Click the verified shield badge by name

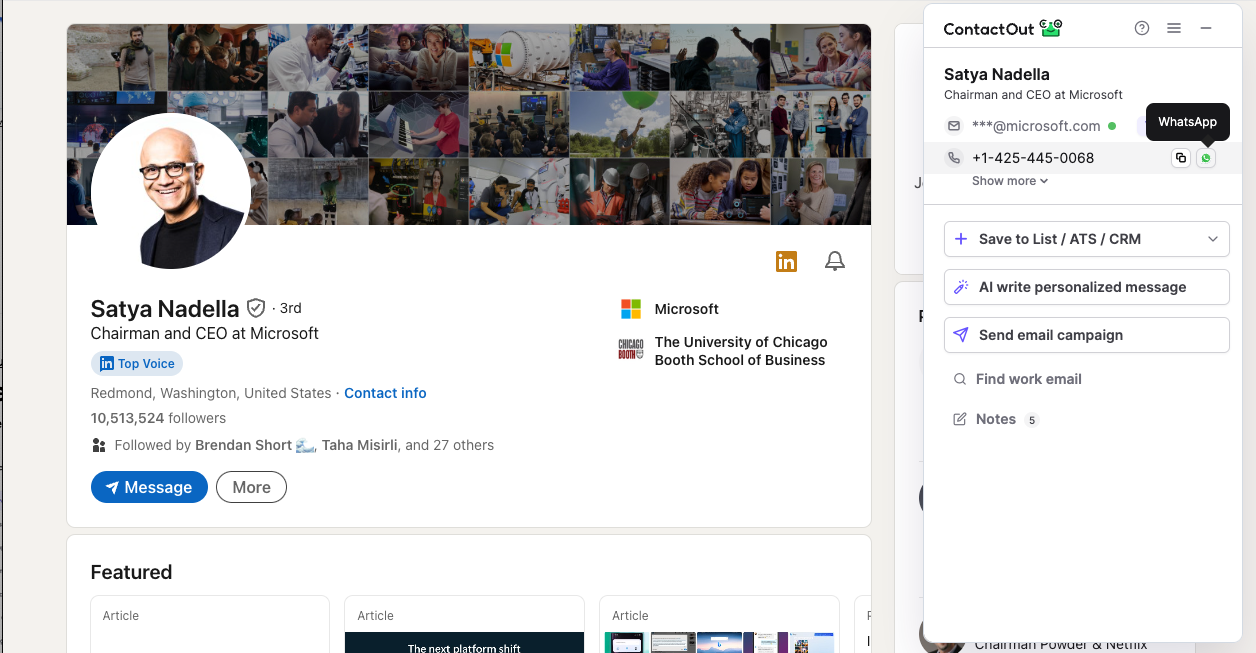(256, 308)
